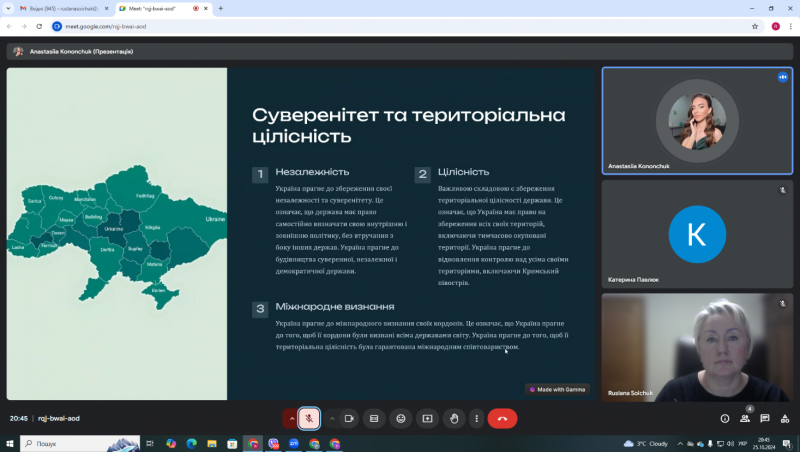Click the address bar URL field

(x=398, y=27)
